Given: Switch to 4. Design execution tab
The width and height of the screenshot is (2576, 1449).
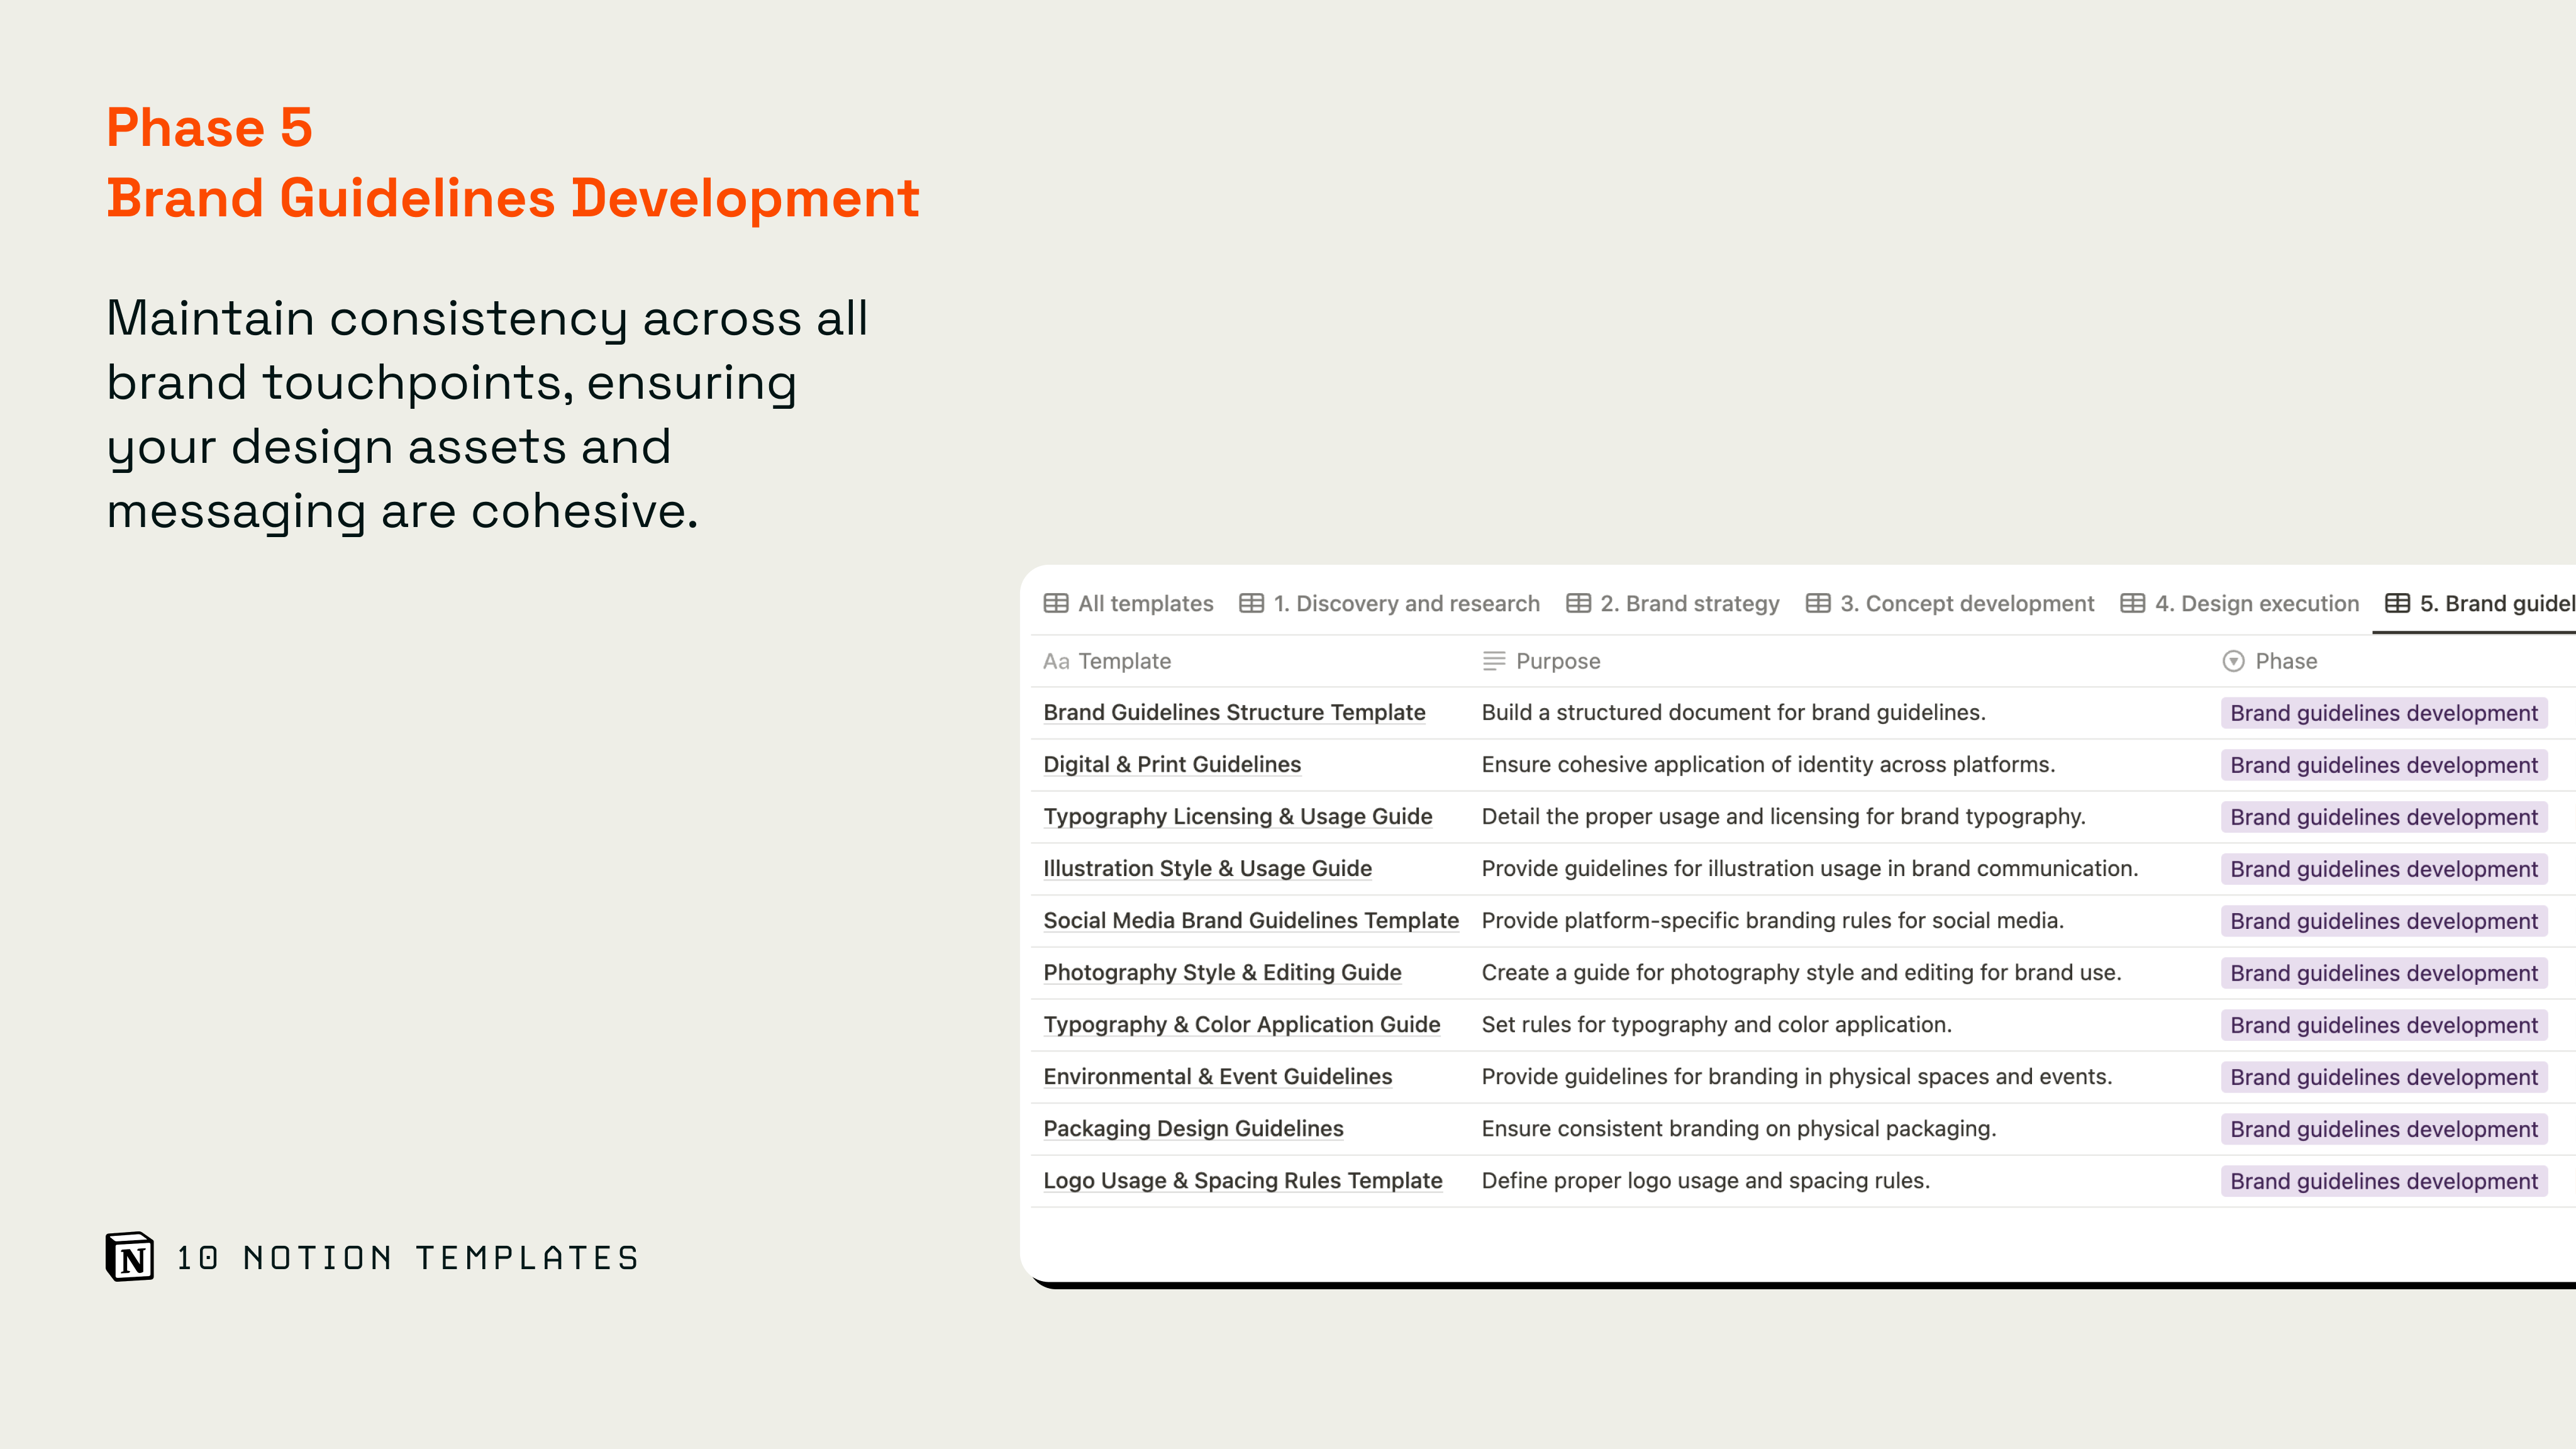Looking at the screenshot, I should click(2256, 603).
